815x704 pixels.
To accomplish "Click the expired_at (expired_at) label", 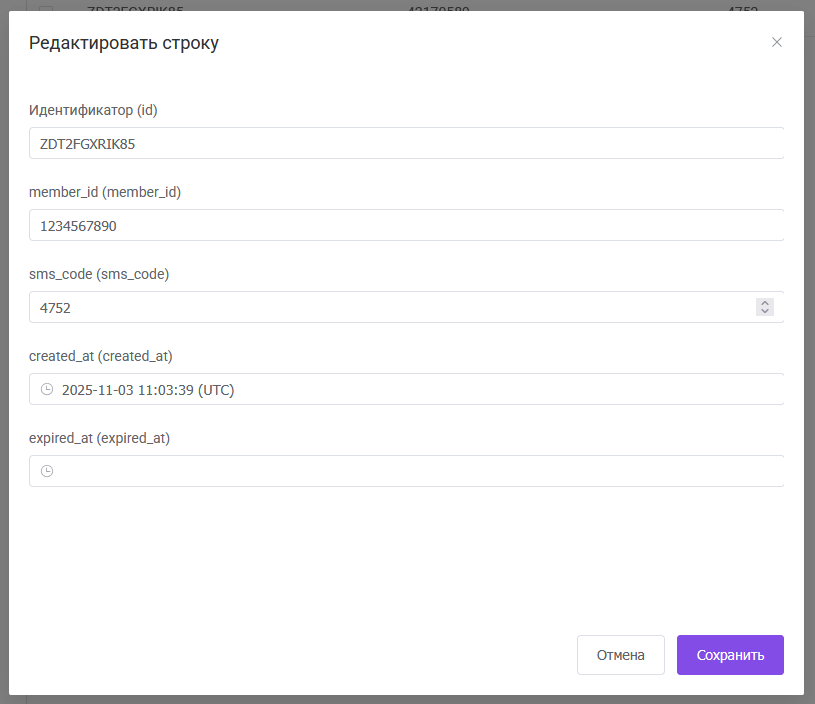I will (x=99, y=438).
